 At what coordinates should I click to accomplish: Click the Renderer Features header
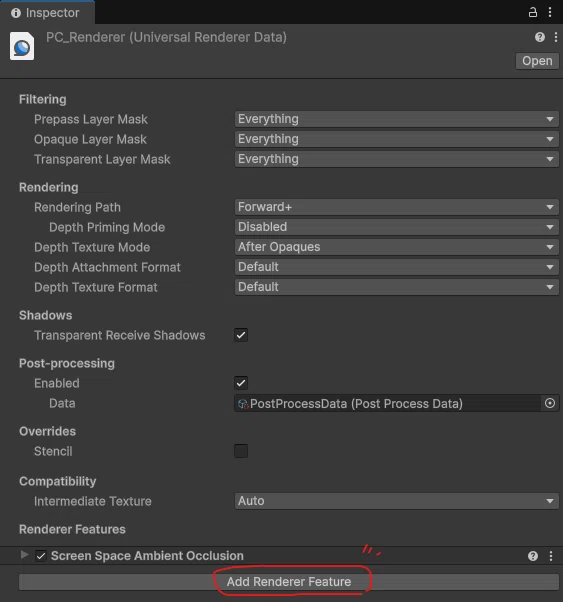click(x=72, y=529)
